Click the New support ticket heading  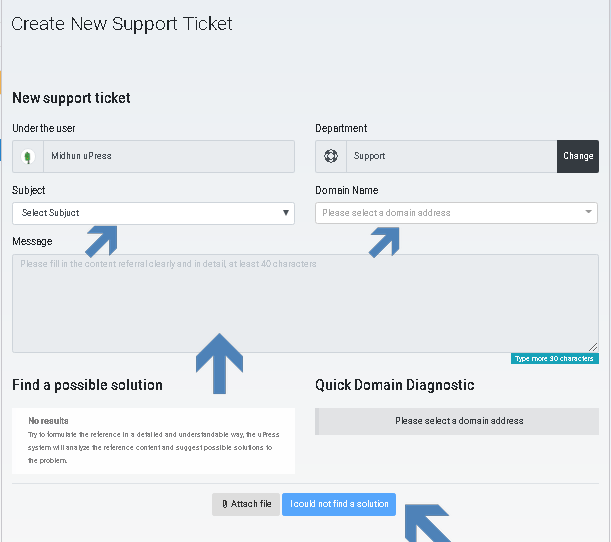click(71, 98)
